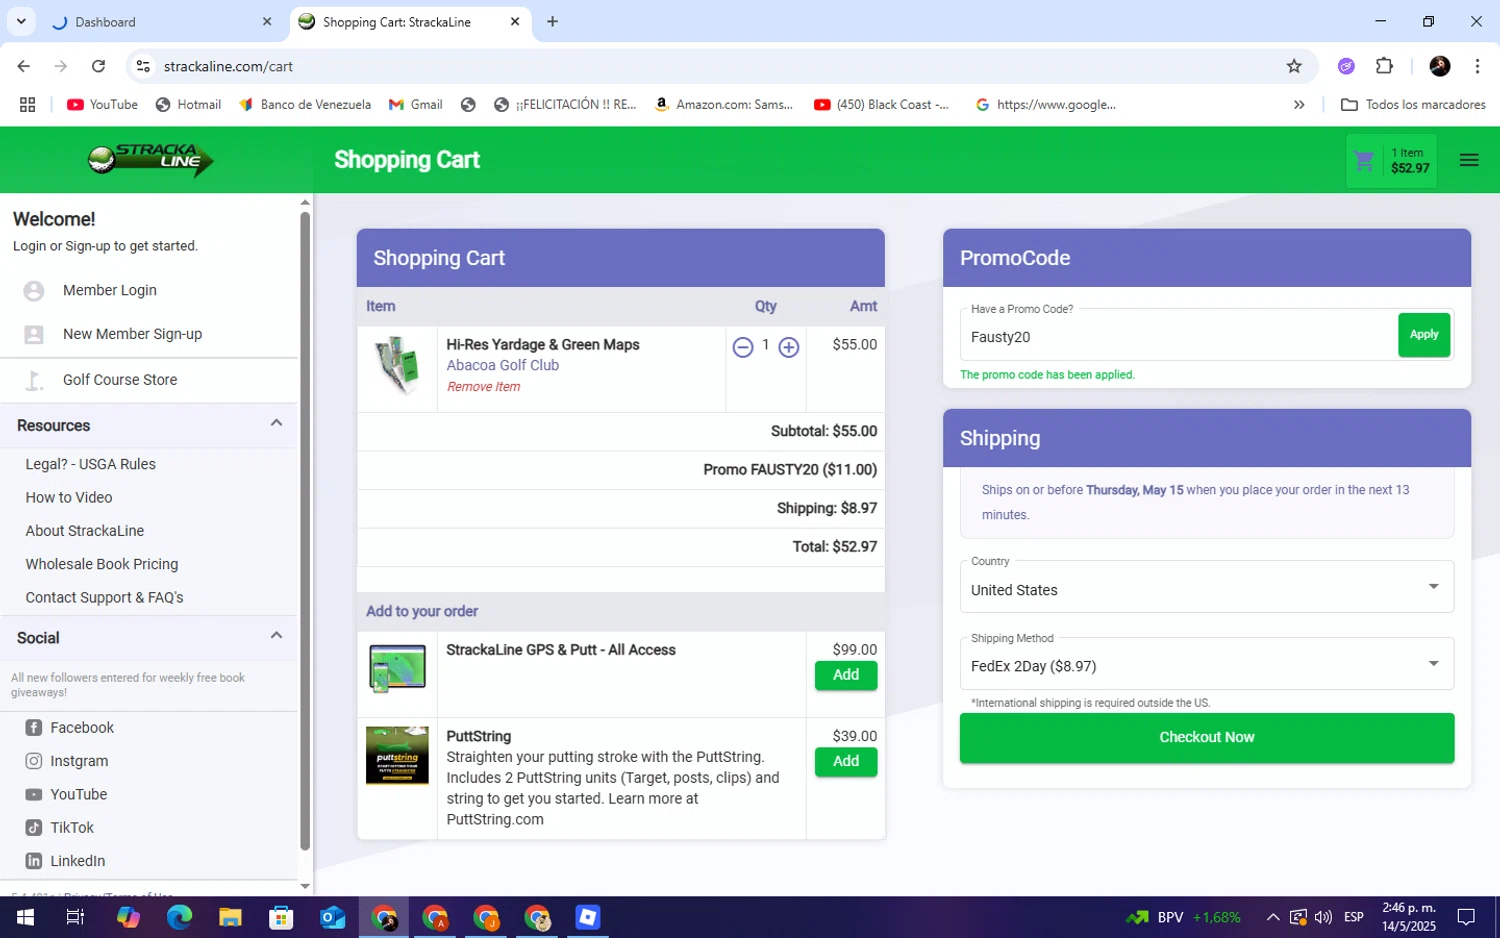Open the taskbar volume control

(1323, 917)
